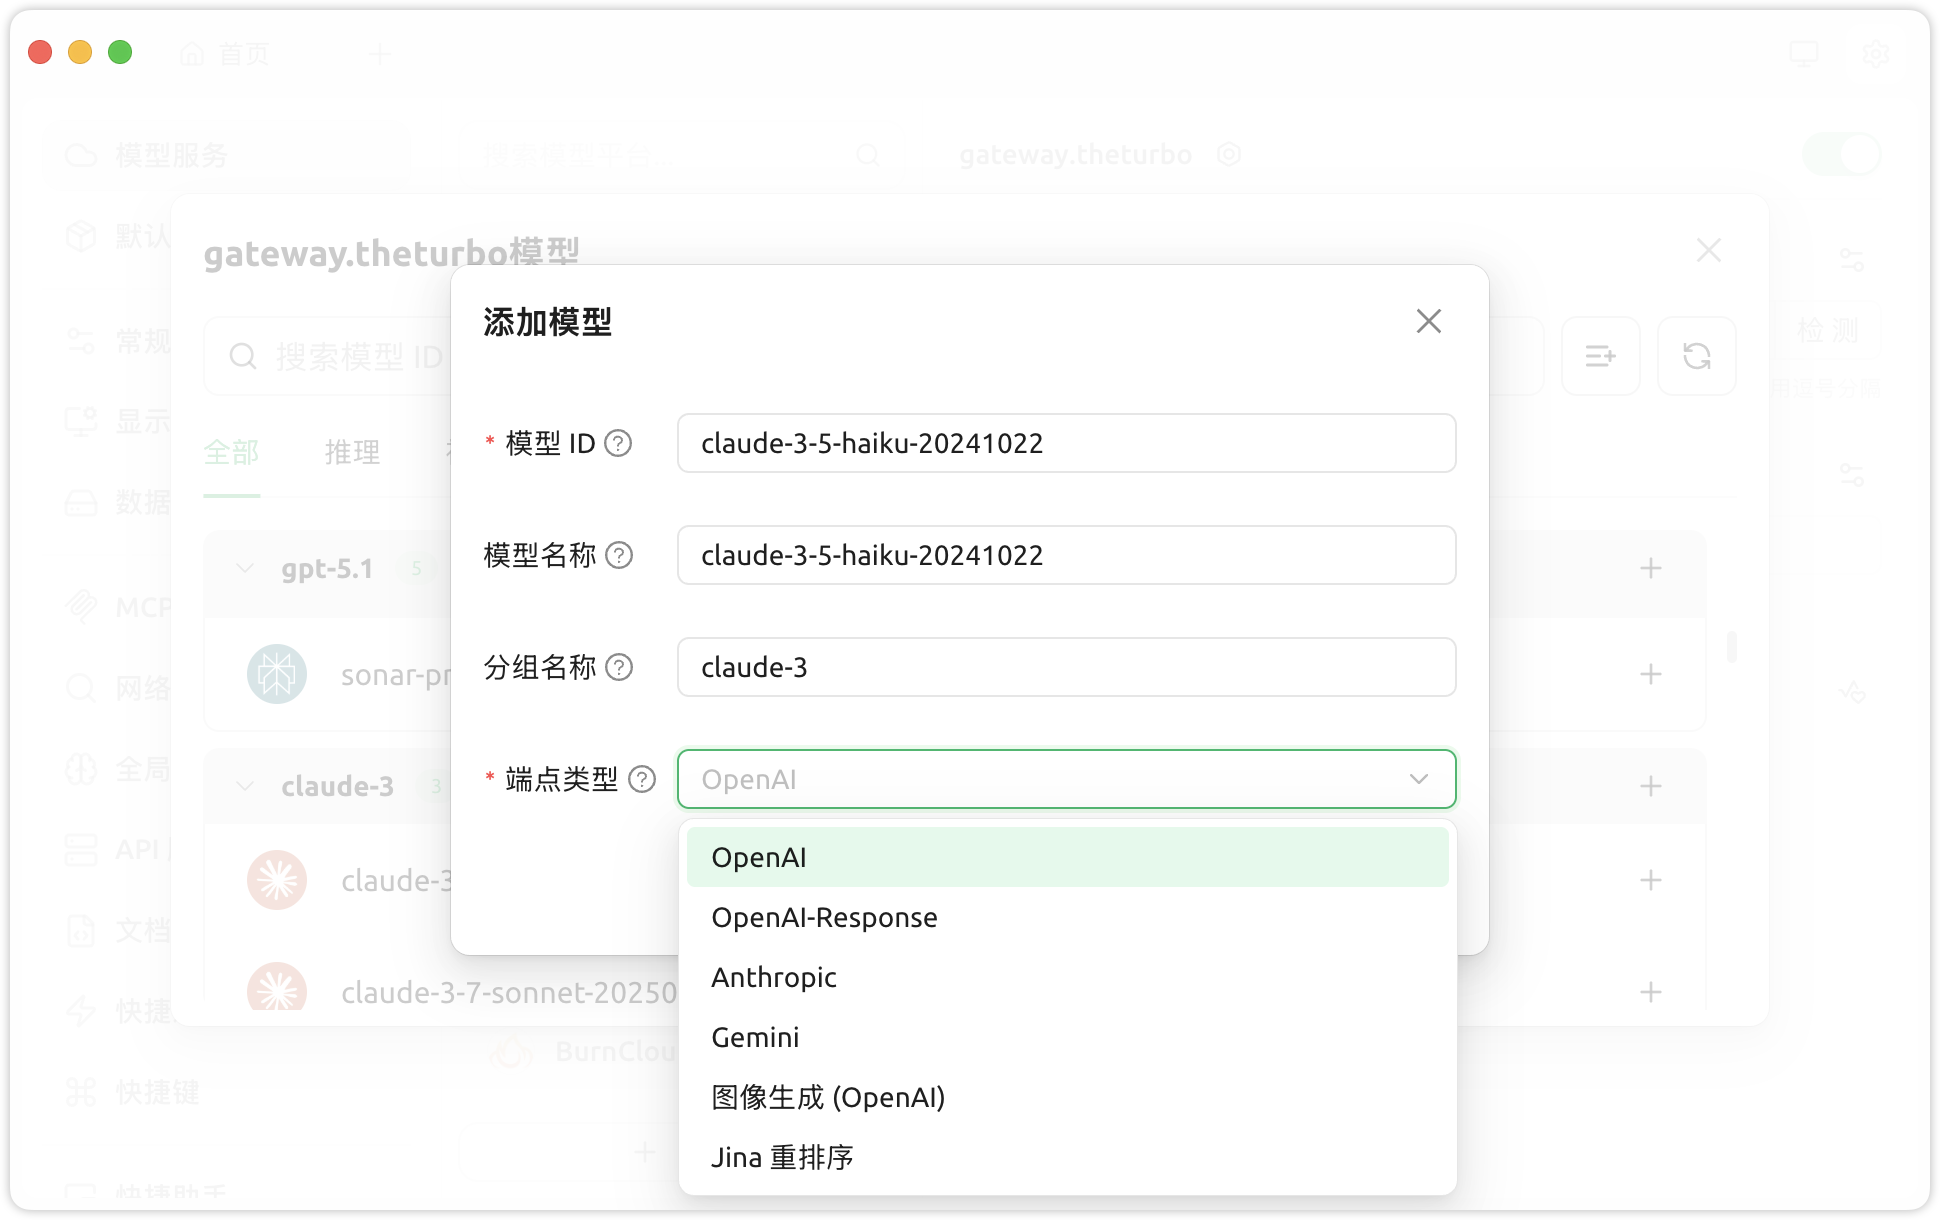Choose 图像生成 (OpenAI) option
This screenshot has height=1220, width=1940.
[828, 1097]
